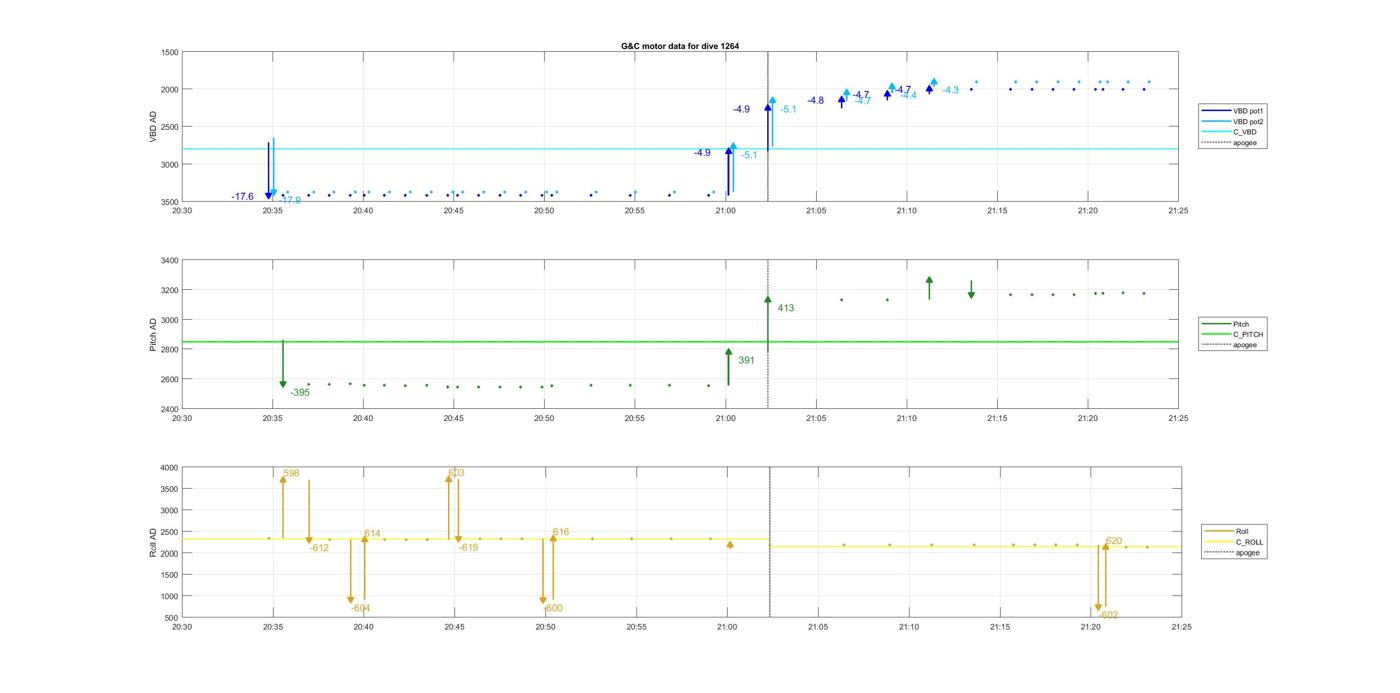Click the '2600' tick on Pitch axis
This screenshot has width=1400, height=693.
[169, 379]
